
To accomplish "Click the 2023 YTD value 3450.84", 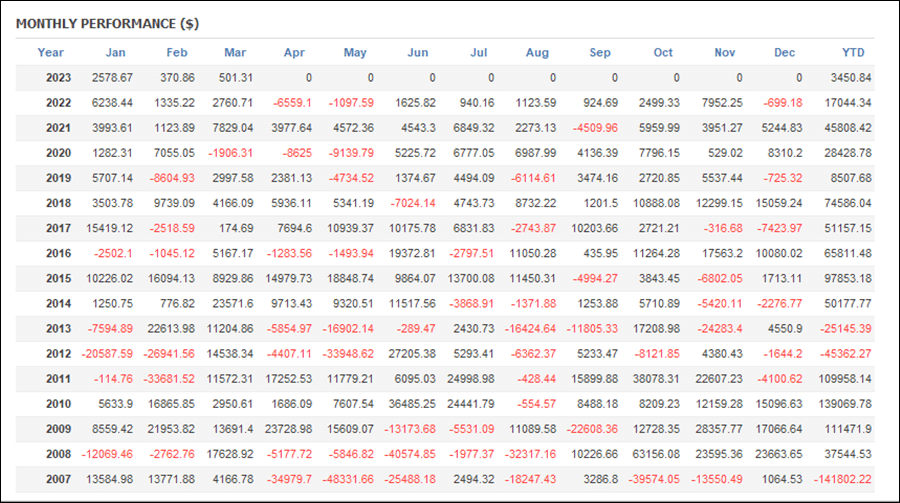I will click(x=851, y=78).
